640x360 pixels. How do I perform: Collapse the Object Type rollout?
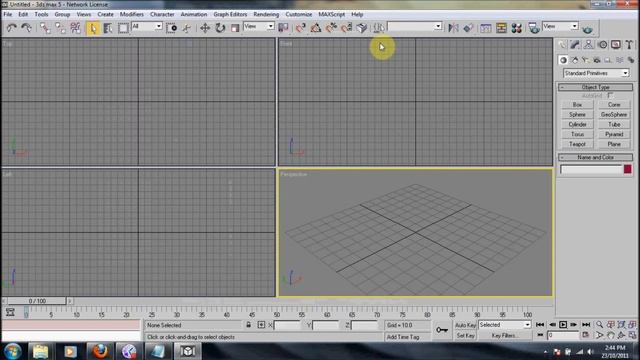[x=596, y=87]
